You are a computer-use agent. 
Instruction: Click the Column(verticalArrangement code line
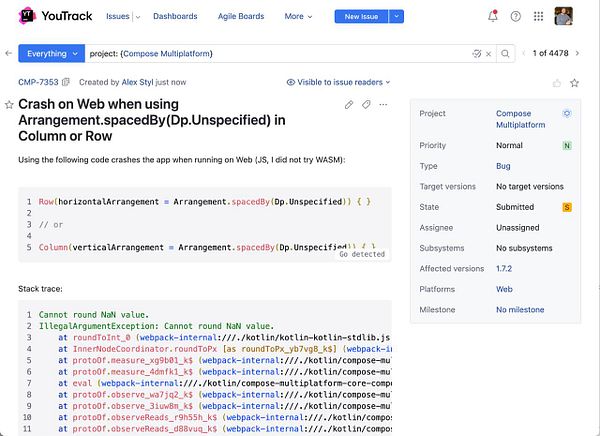(x=207, y=248)
